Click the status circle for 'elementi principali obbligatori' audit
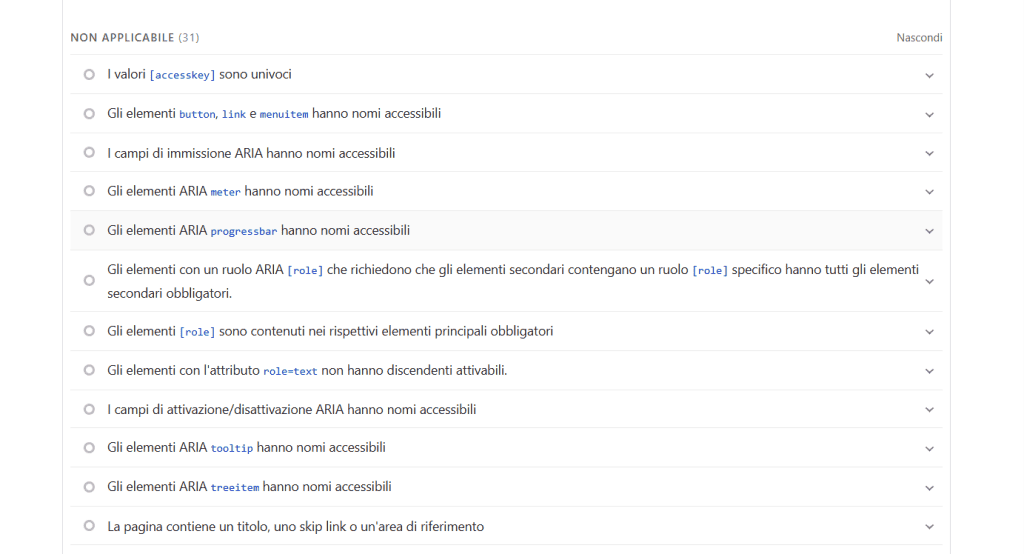The width and height of the screenshot is (1024, 554). (x=89, y=331)
